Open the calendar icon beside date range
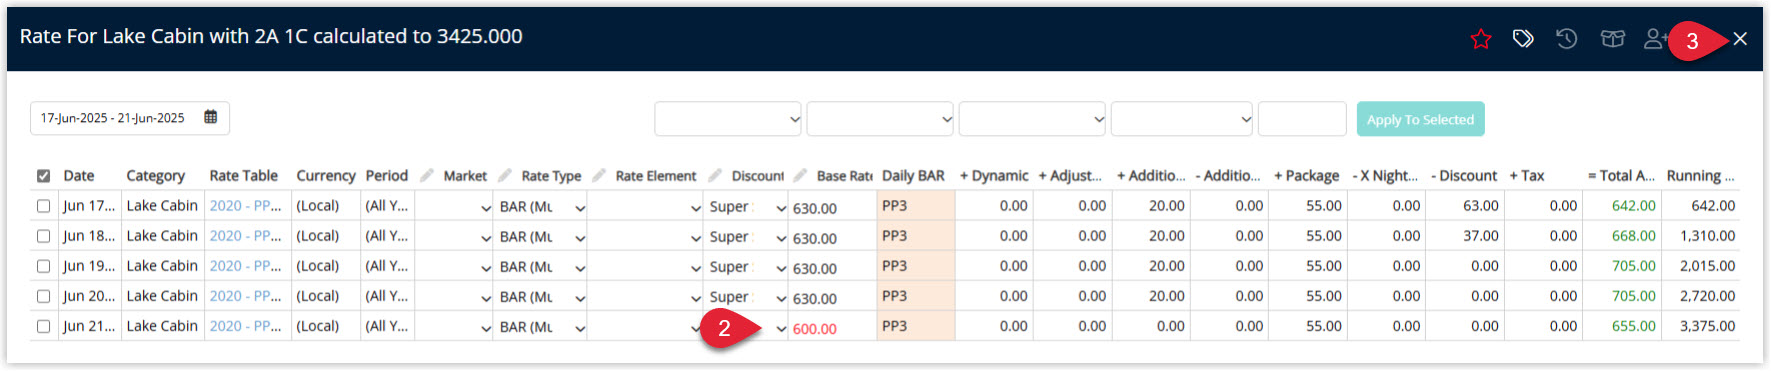Viewport: 1771px width, 371px height. pyautogui.click(x=211, y=117)
